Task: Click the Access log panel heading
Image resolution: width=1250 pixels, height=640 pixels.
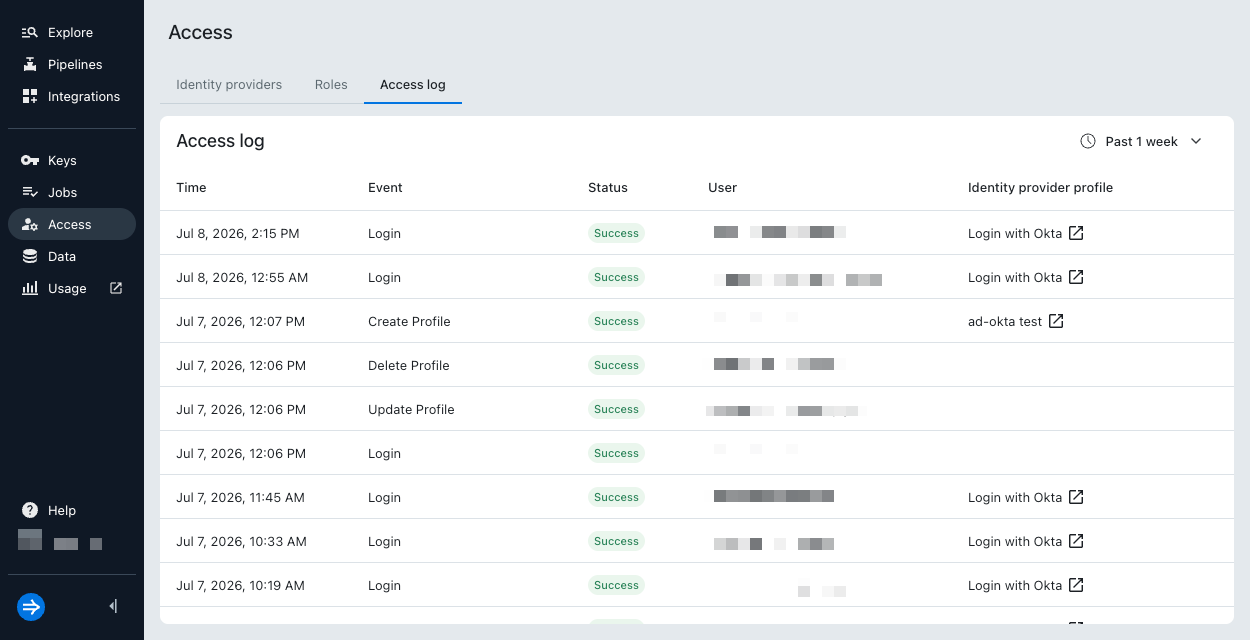Action: tap(220, 141)
